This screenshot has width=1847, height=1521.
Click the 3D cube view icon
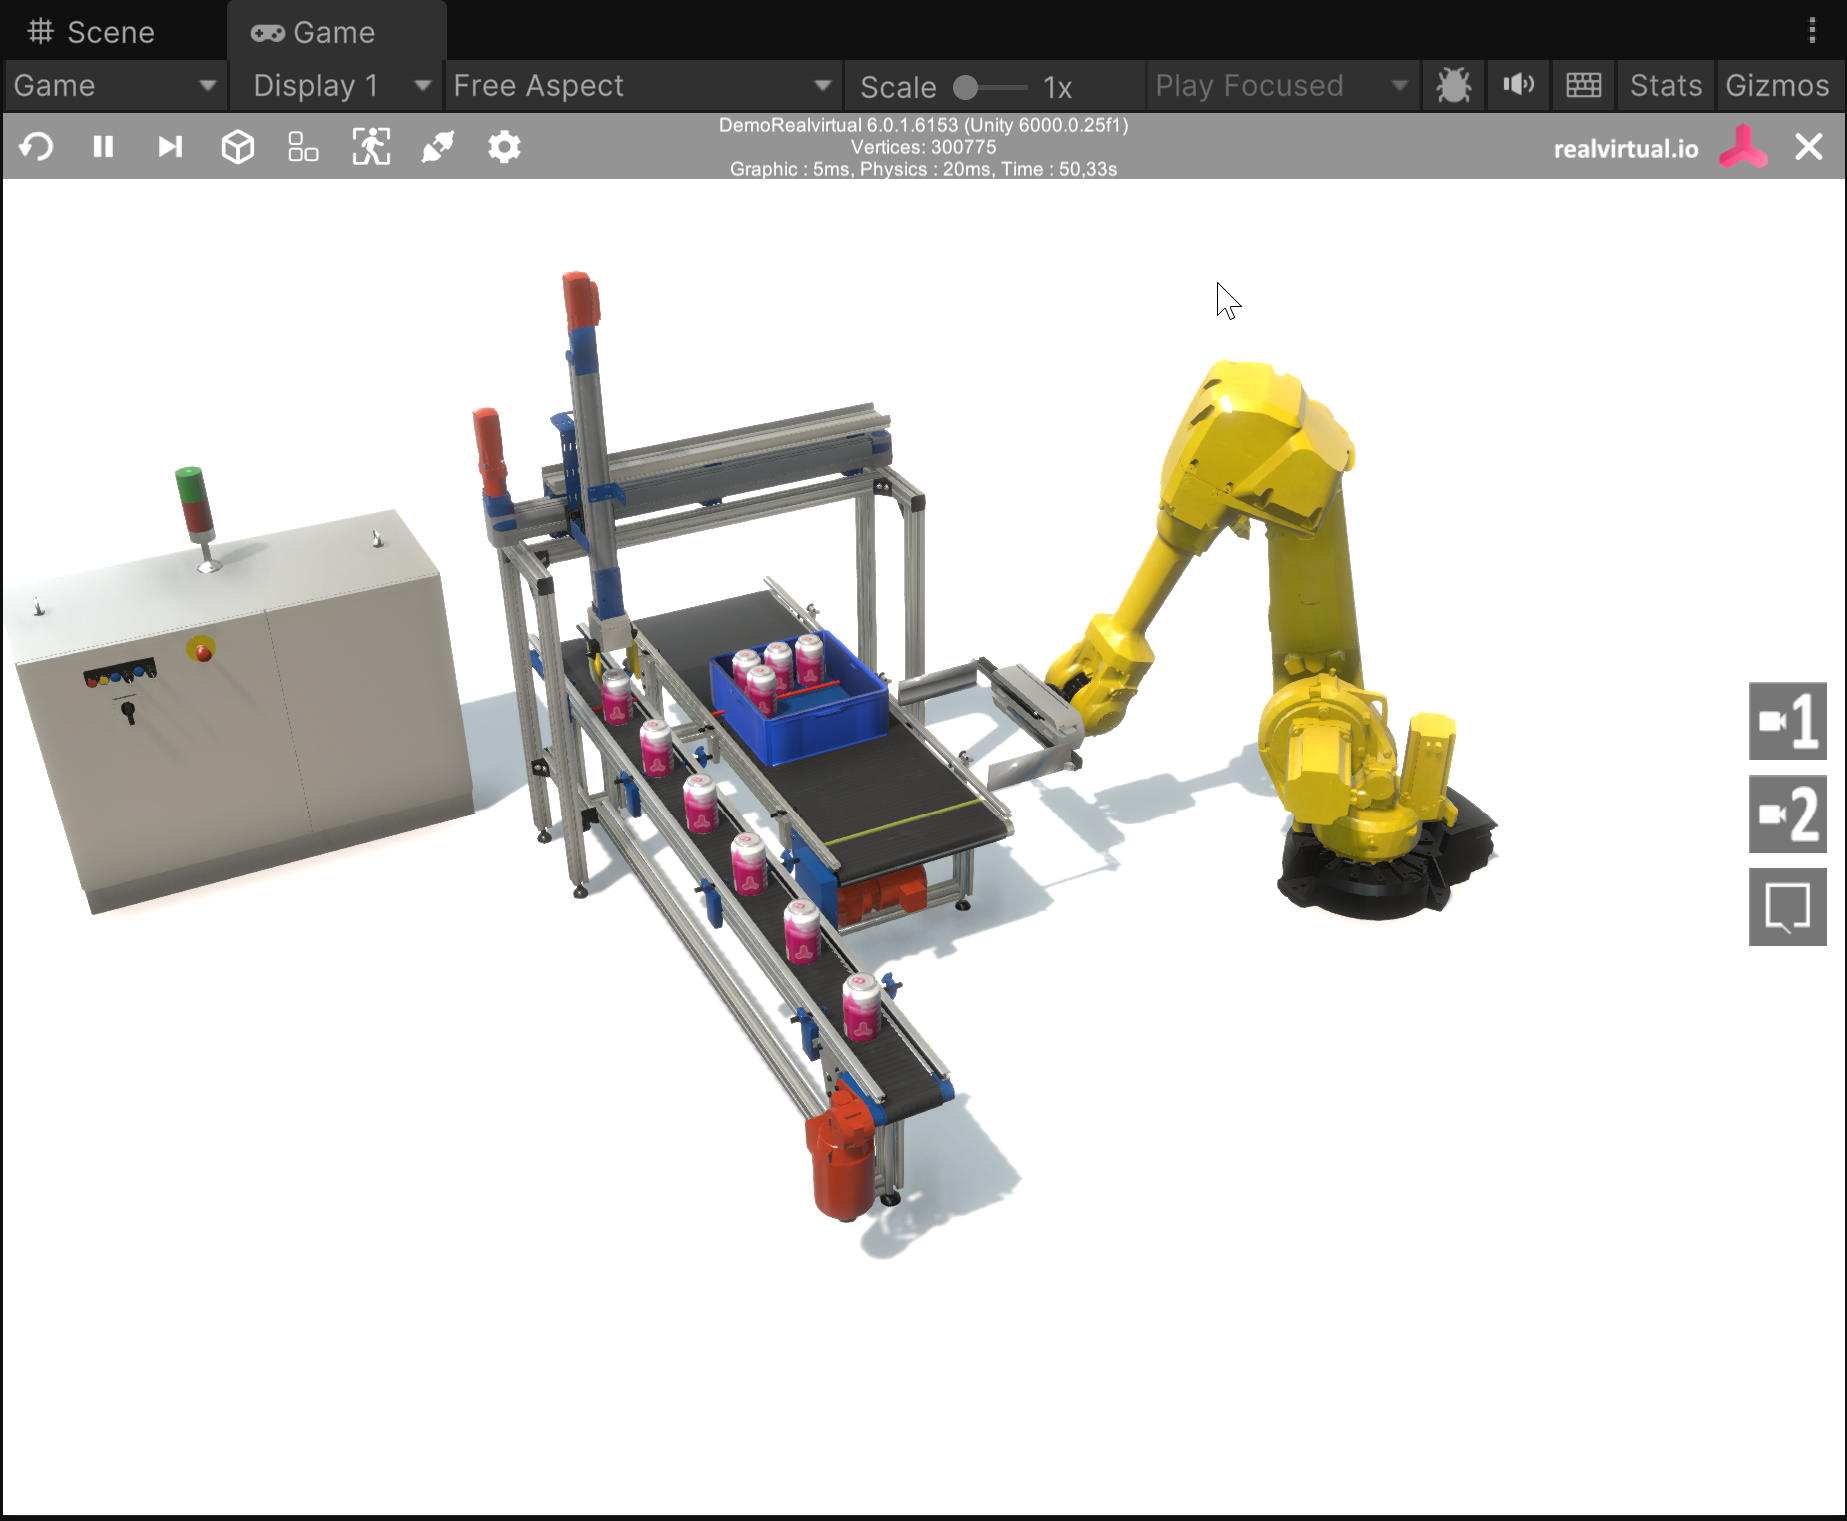tap(237, 147)
